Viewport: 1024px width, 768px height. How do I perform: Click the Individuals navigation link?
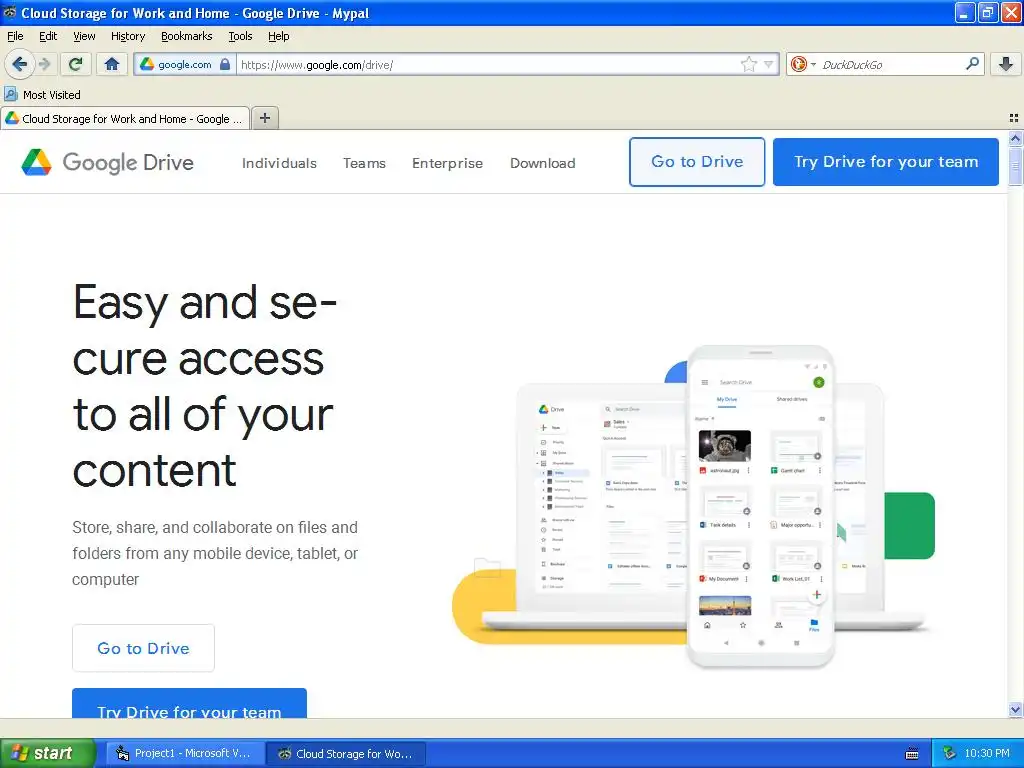[279, 163]
